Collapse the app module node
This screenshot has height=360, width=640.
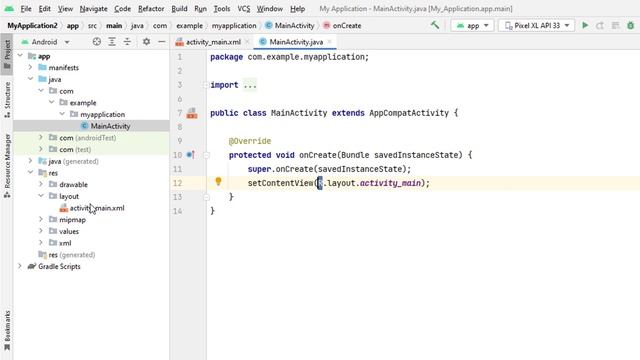(20, 56)
